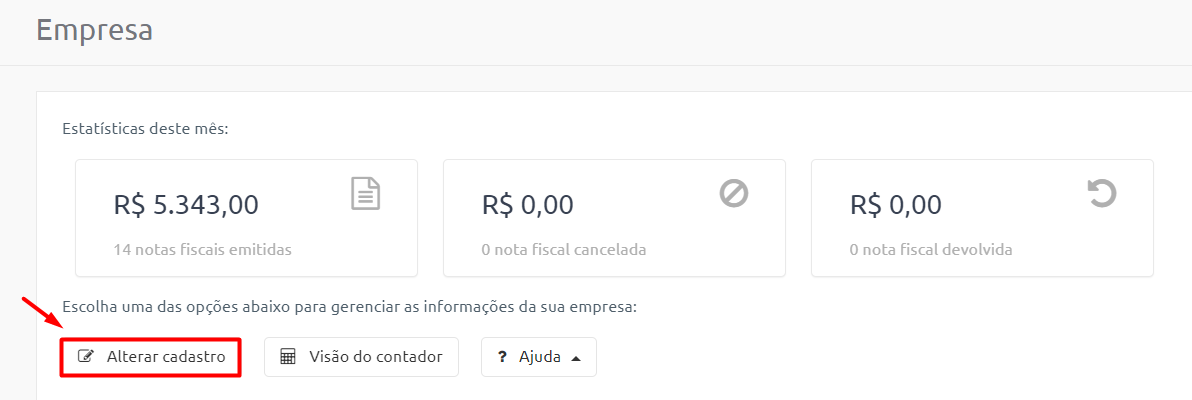Click the caret arrow next to Ajuda
Viewport: 1192px width, 400px height.
click(x=575, y=358)
